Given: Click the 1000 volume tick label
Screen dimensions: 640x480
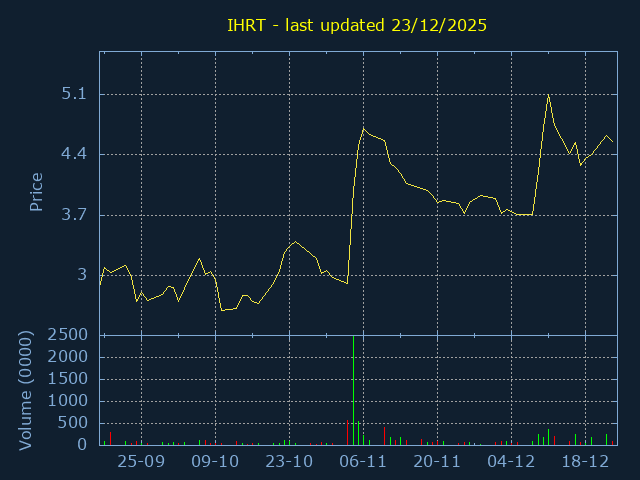Looking at the screenshot, I should coord(68,401).
